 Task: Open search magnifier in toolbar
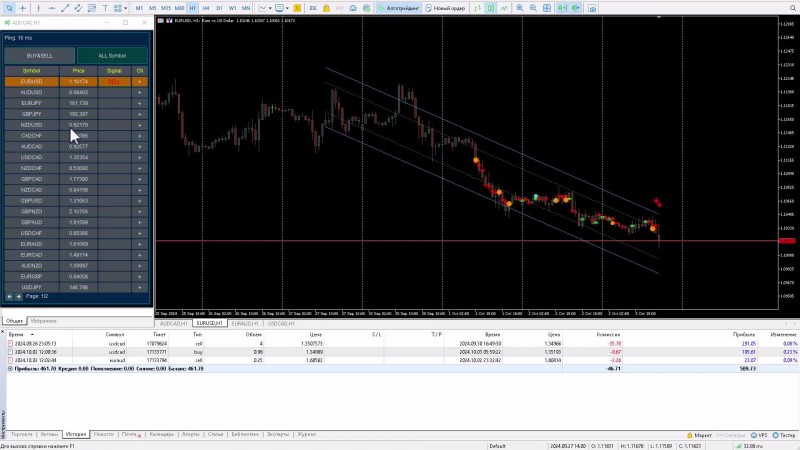(792, 8)
